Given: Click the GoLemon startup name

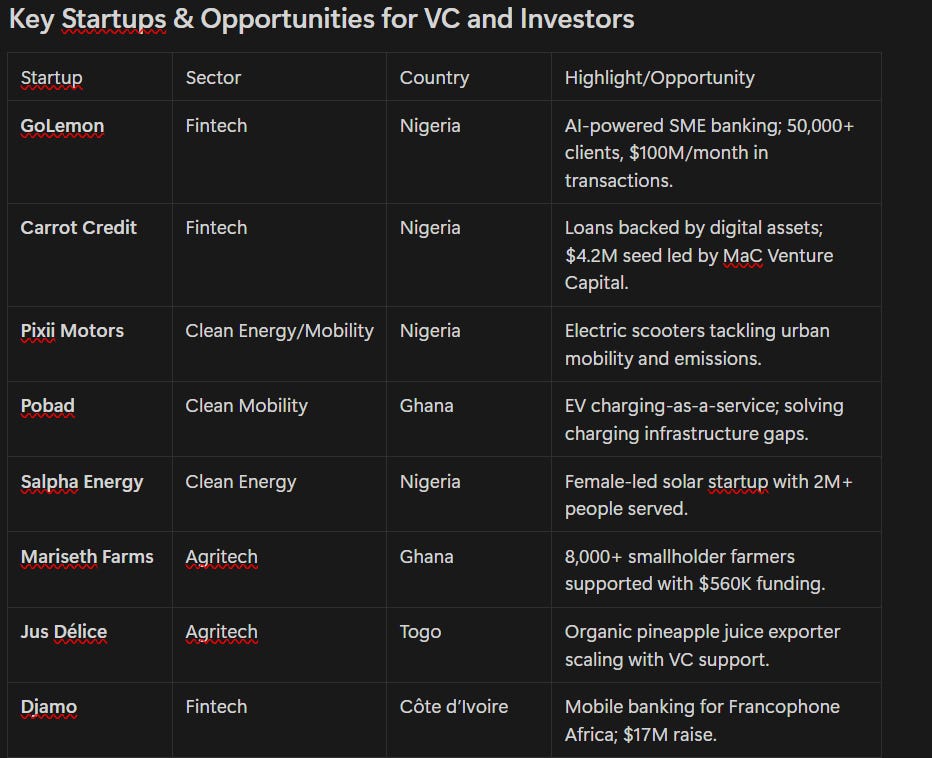Looking at the screenshot, I should (62, 125).
